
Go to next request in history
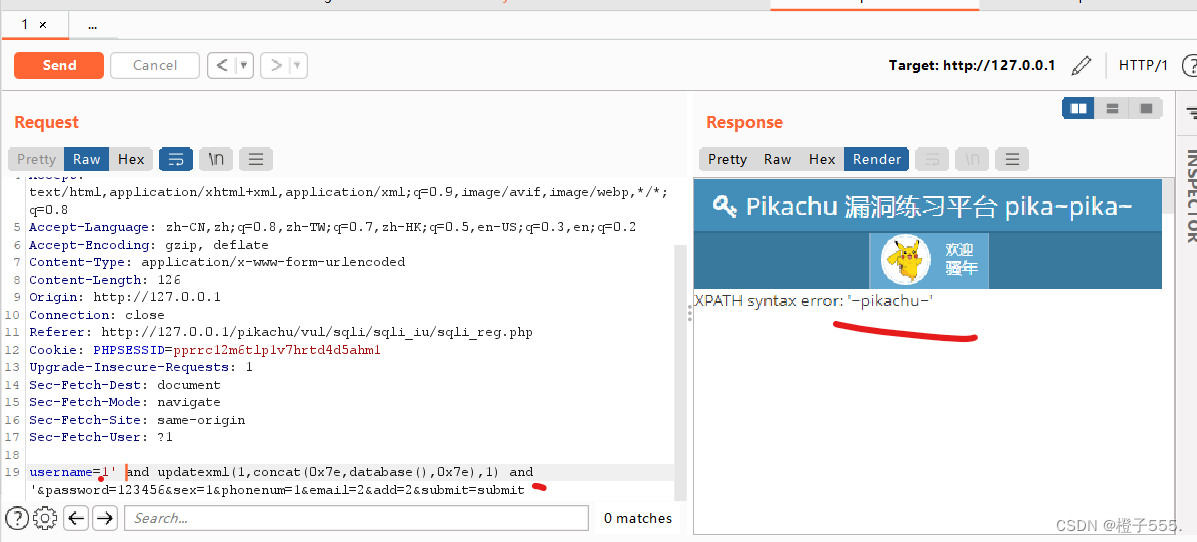[x=276, y=66]
